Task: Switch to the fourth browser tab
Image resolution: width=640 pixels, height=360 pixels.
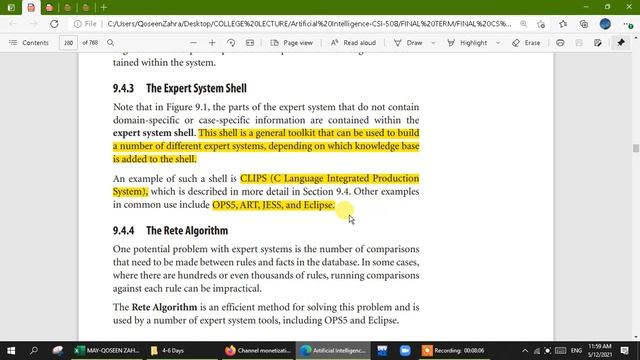Action: (86, 7)
